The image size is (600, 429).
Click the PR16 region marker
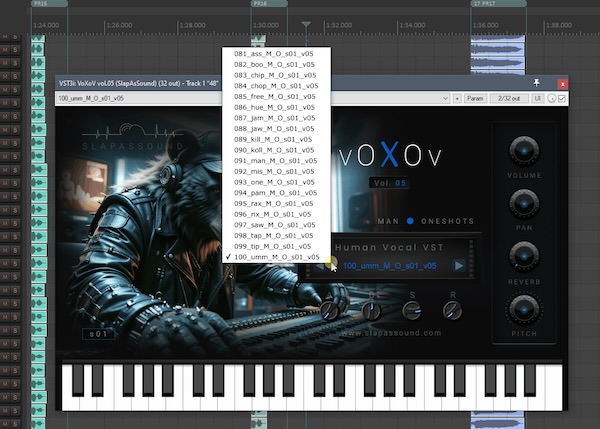tap(269, 3)
